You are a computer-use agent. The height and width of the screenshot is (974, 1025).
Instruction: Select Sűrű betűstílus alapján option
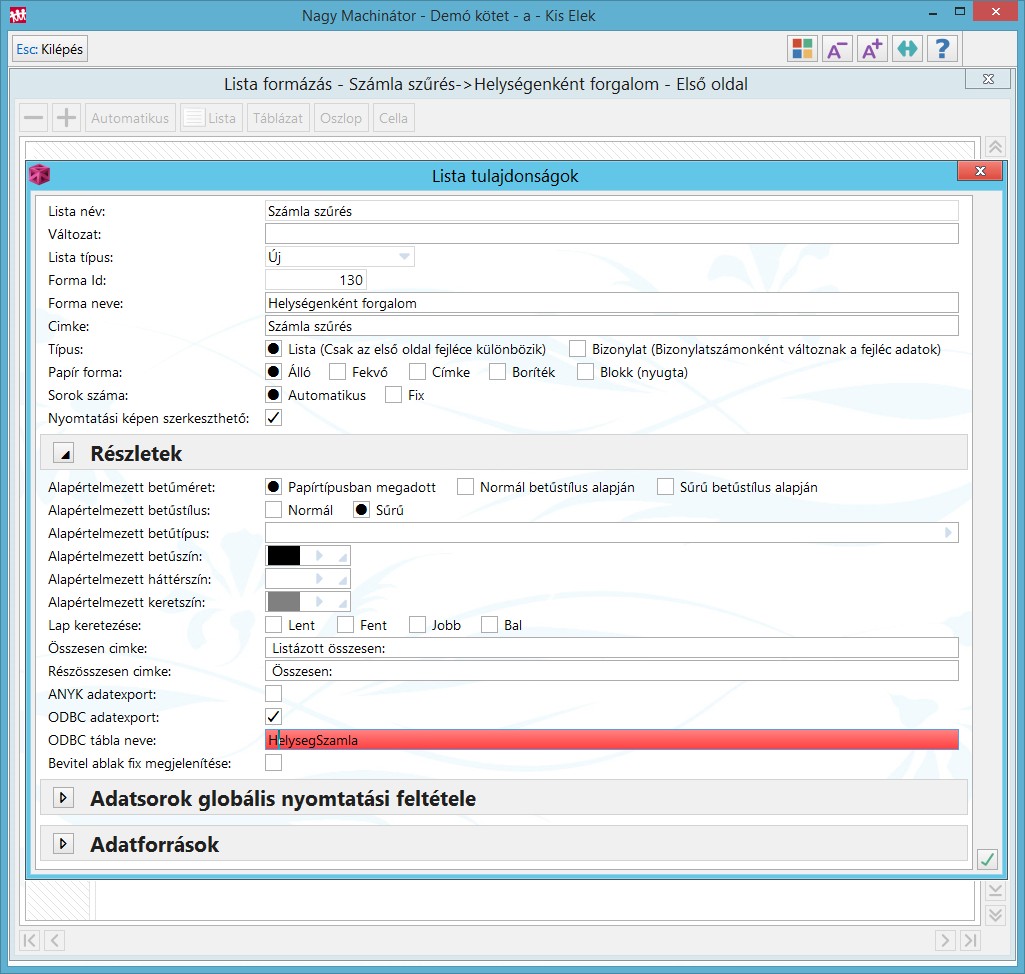pyautogui.click(x=665, y=487)
